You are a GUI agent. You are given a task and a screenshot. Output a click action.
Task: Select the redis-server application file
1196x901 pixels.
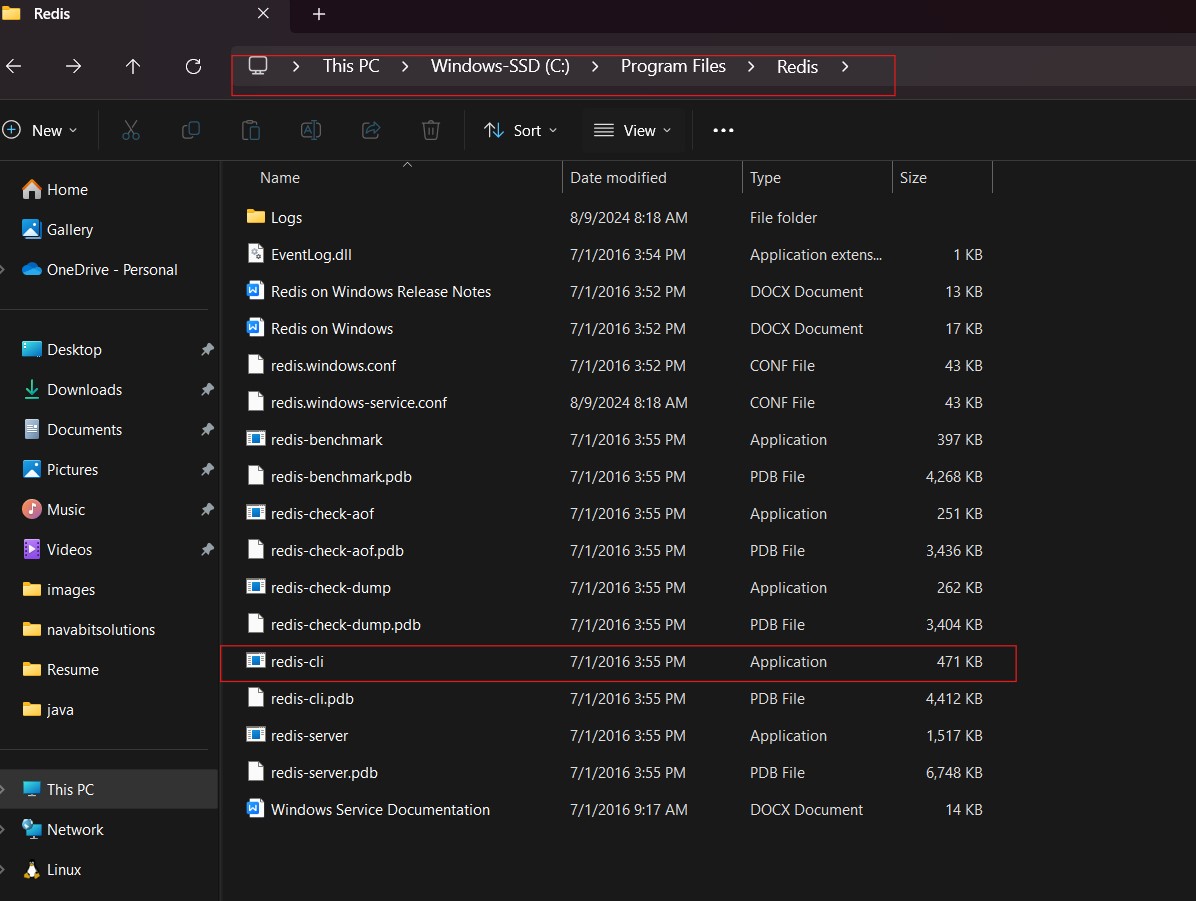(x=309, y=736)
